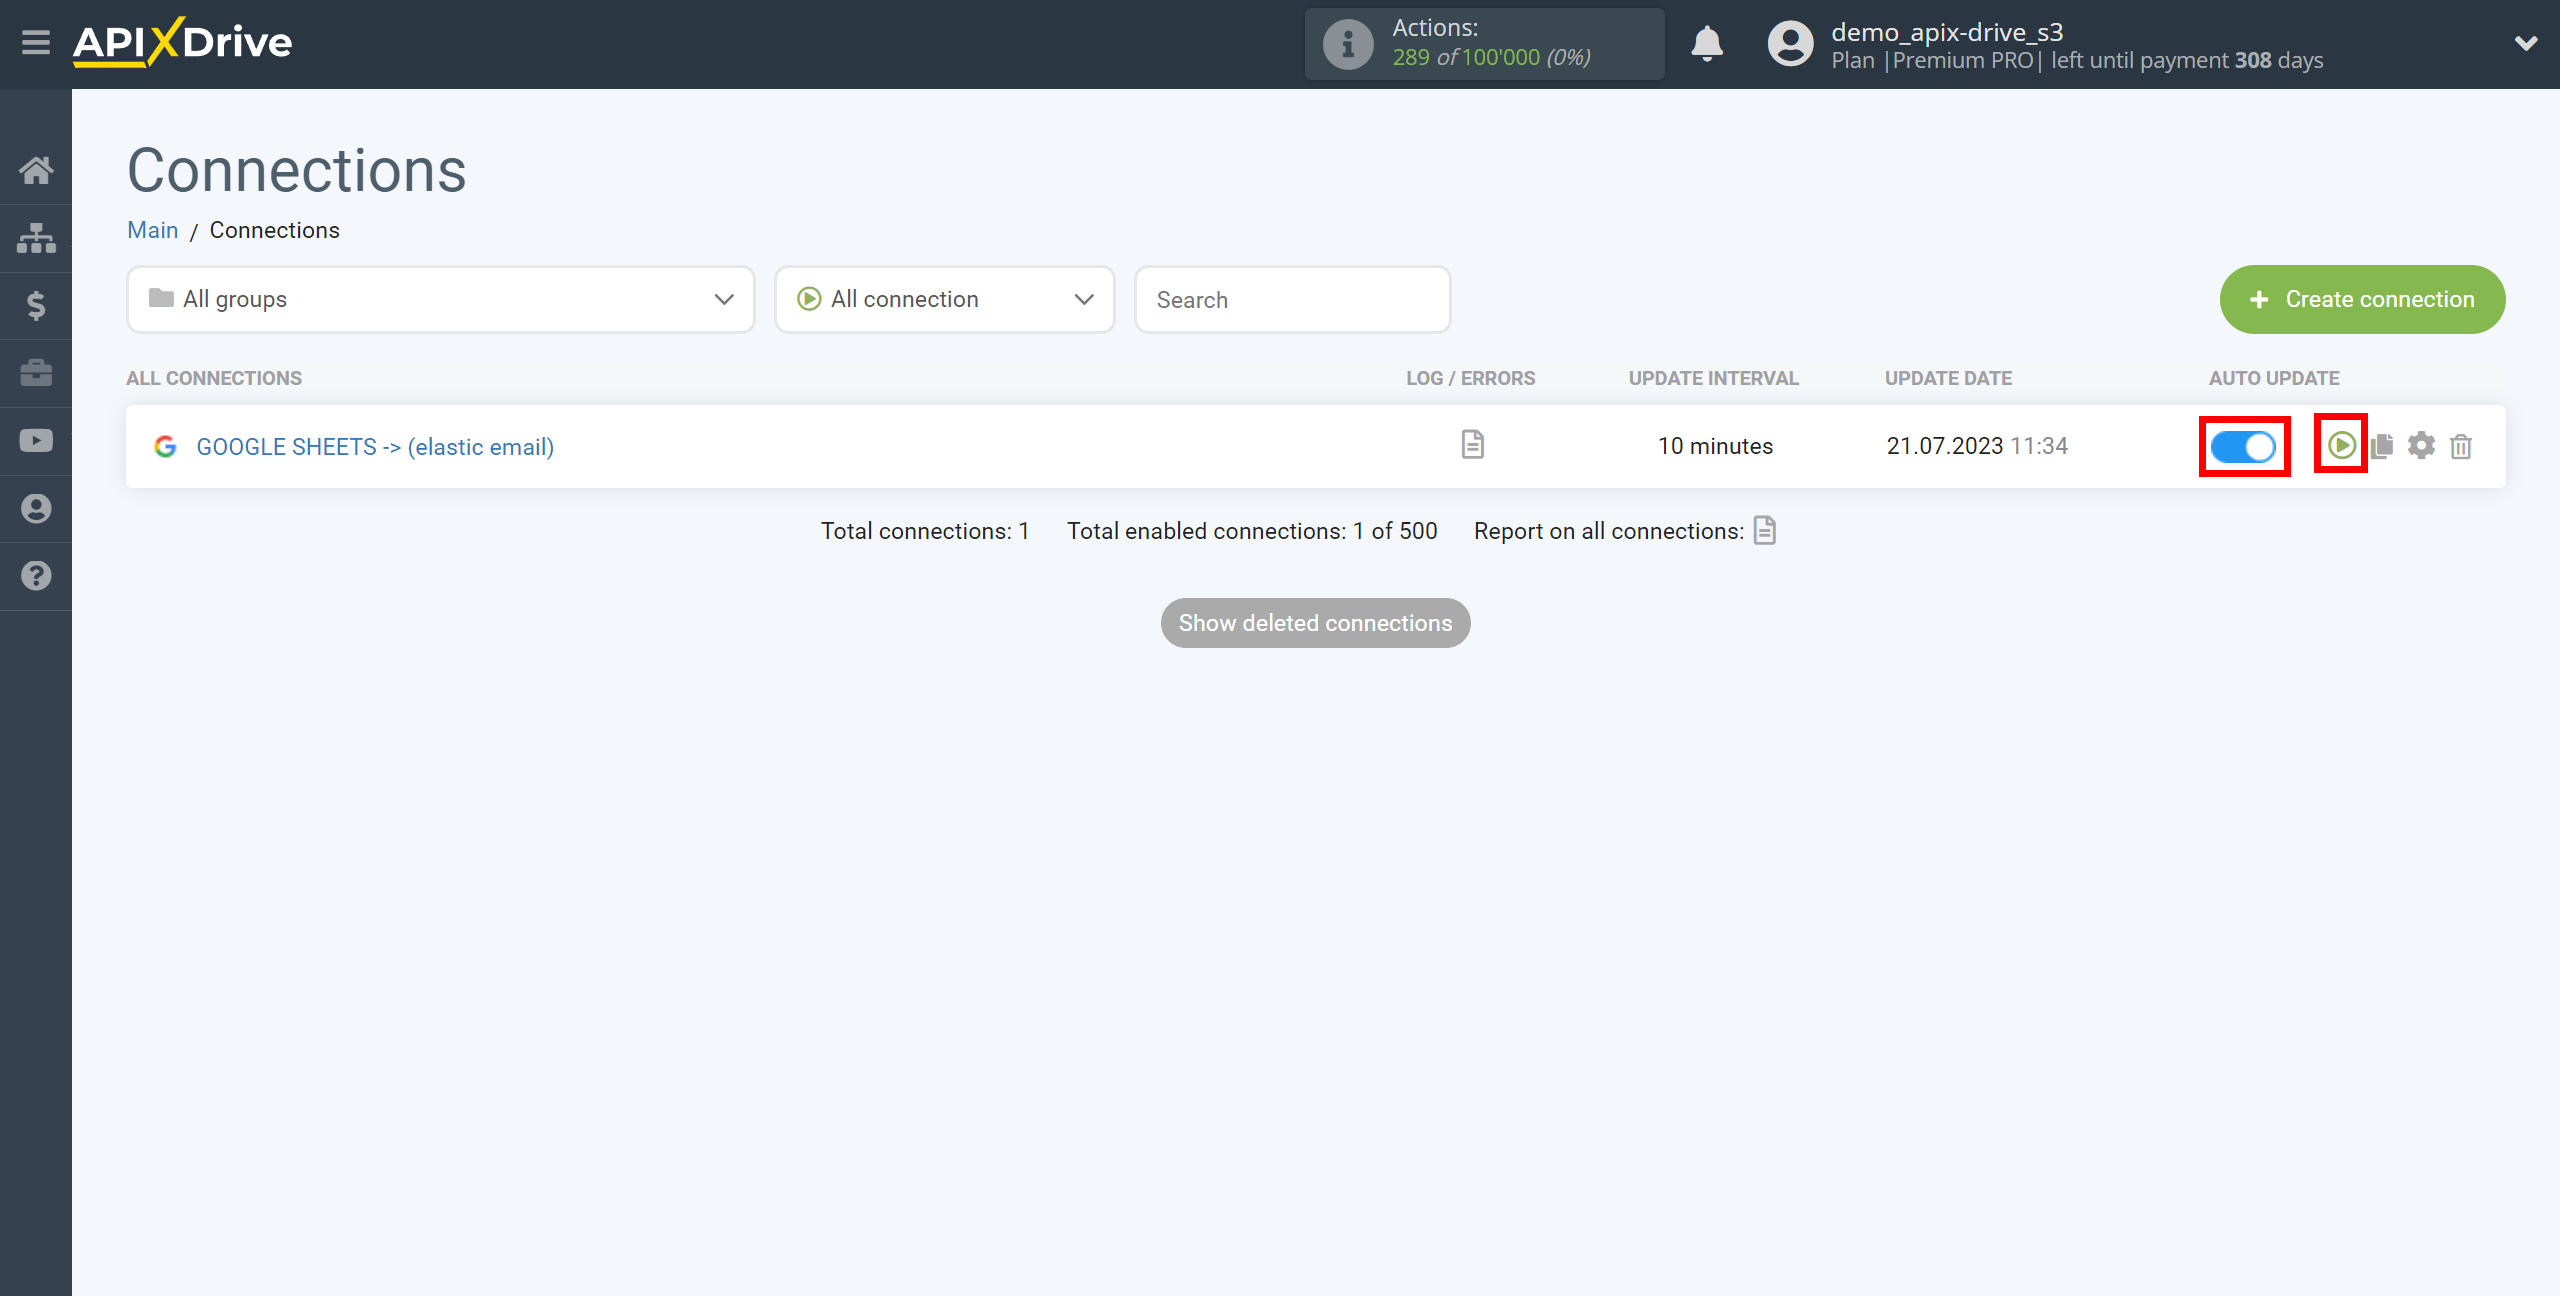Click the GOOGLE SHEETS elastic email connection link
The image size is (2560, 1296).
(x=374, y=446)
